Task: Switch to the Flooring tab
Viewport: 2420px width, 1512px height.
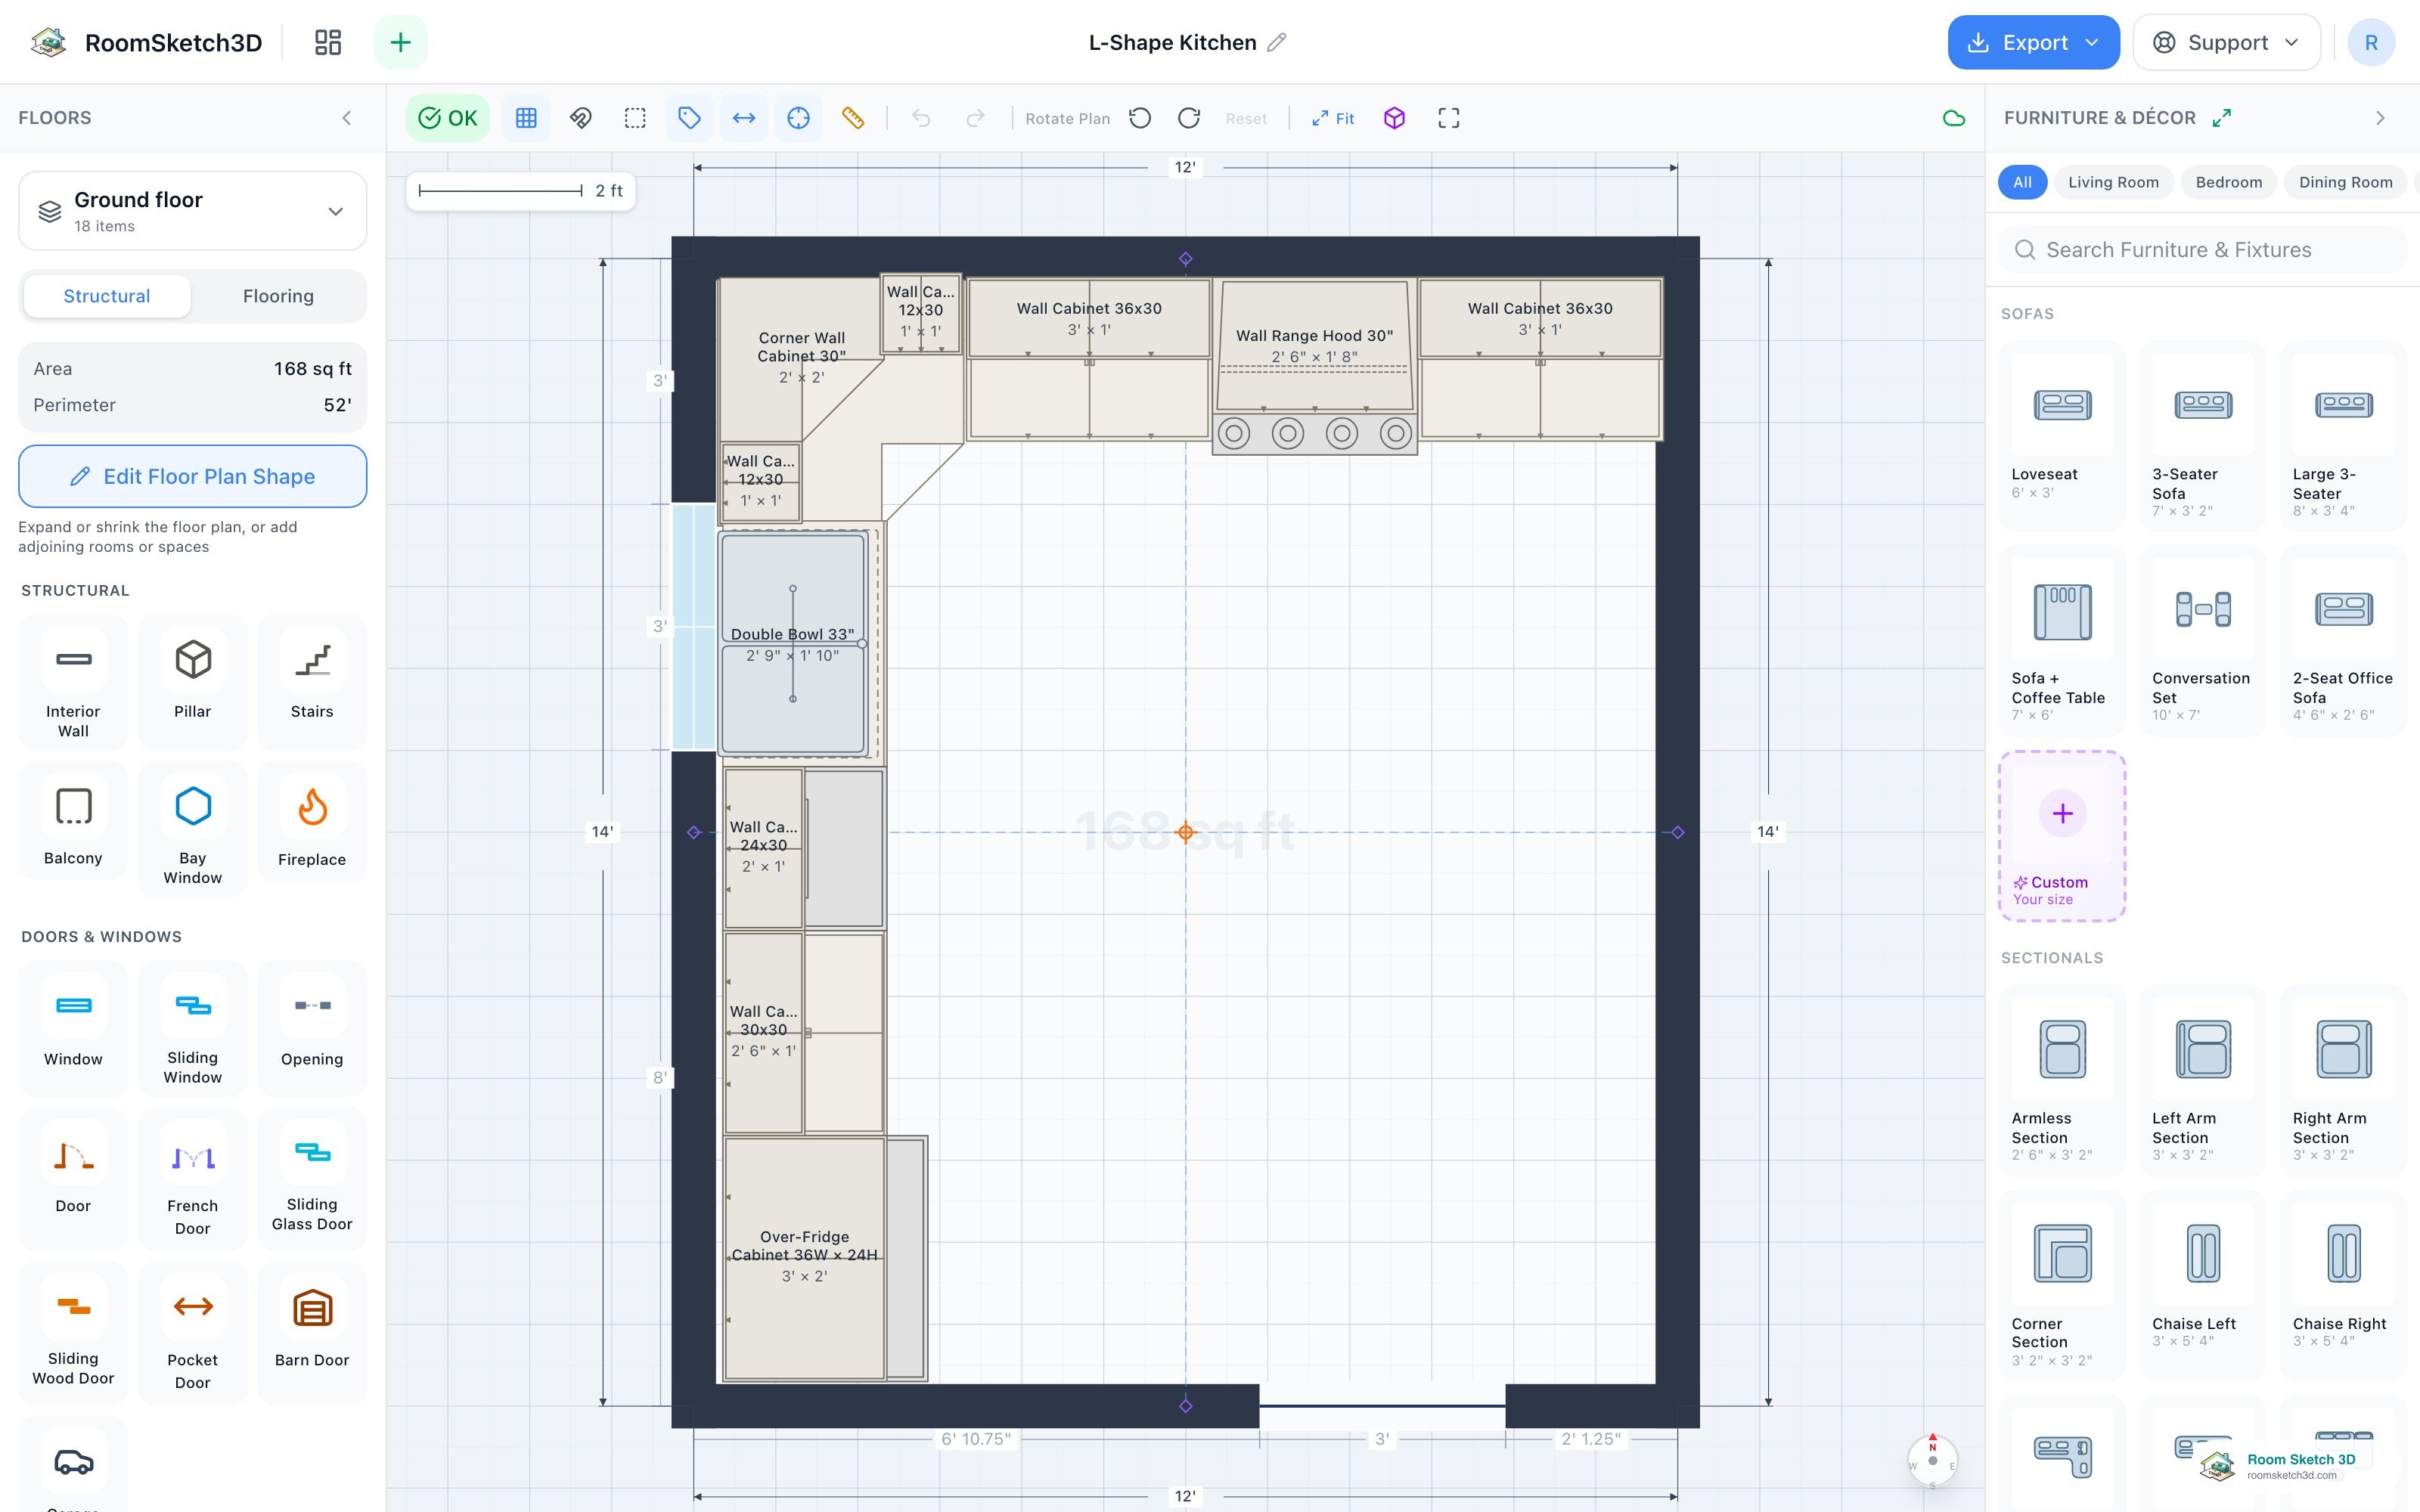Action: pos(278,296)
